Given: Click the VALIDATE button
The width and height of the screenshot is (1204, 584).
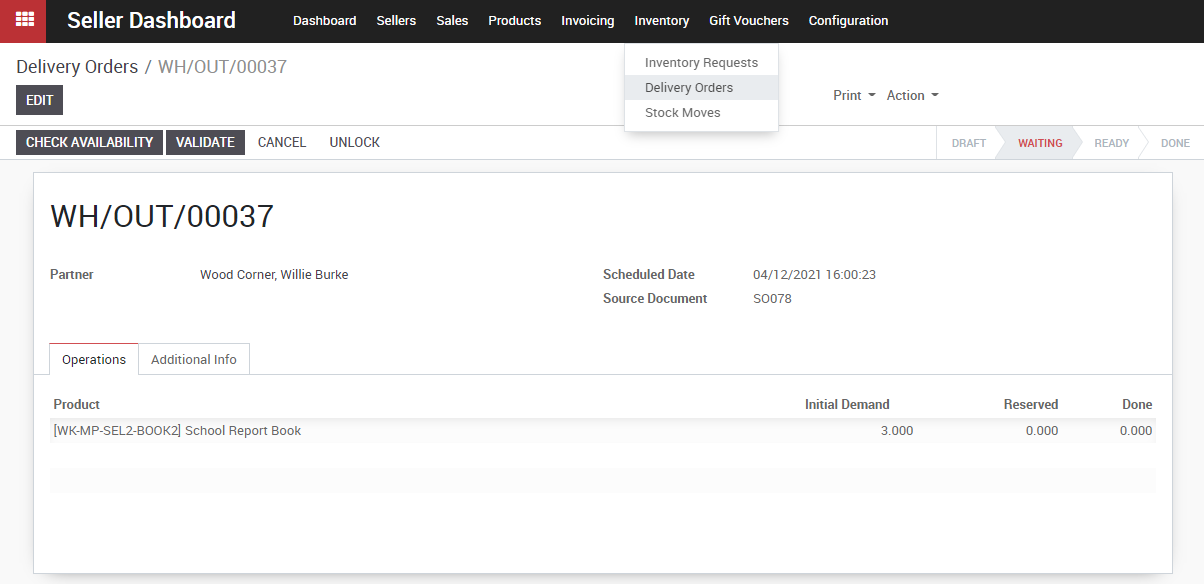Looking at the screenshot, I should click(x=205, y=142).
